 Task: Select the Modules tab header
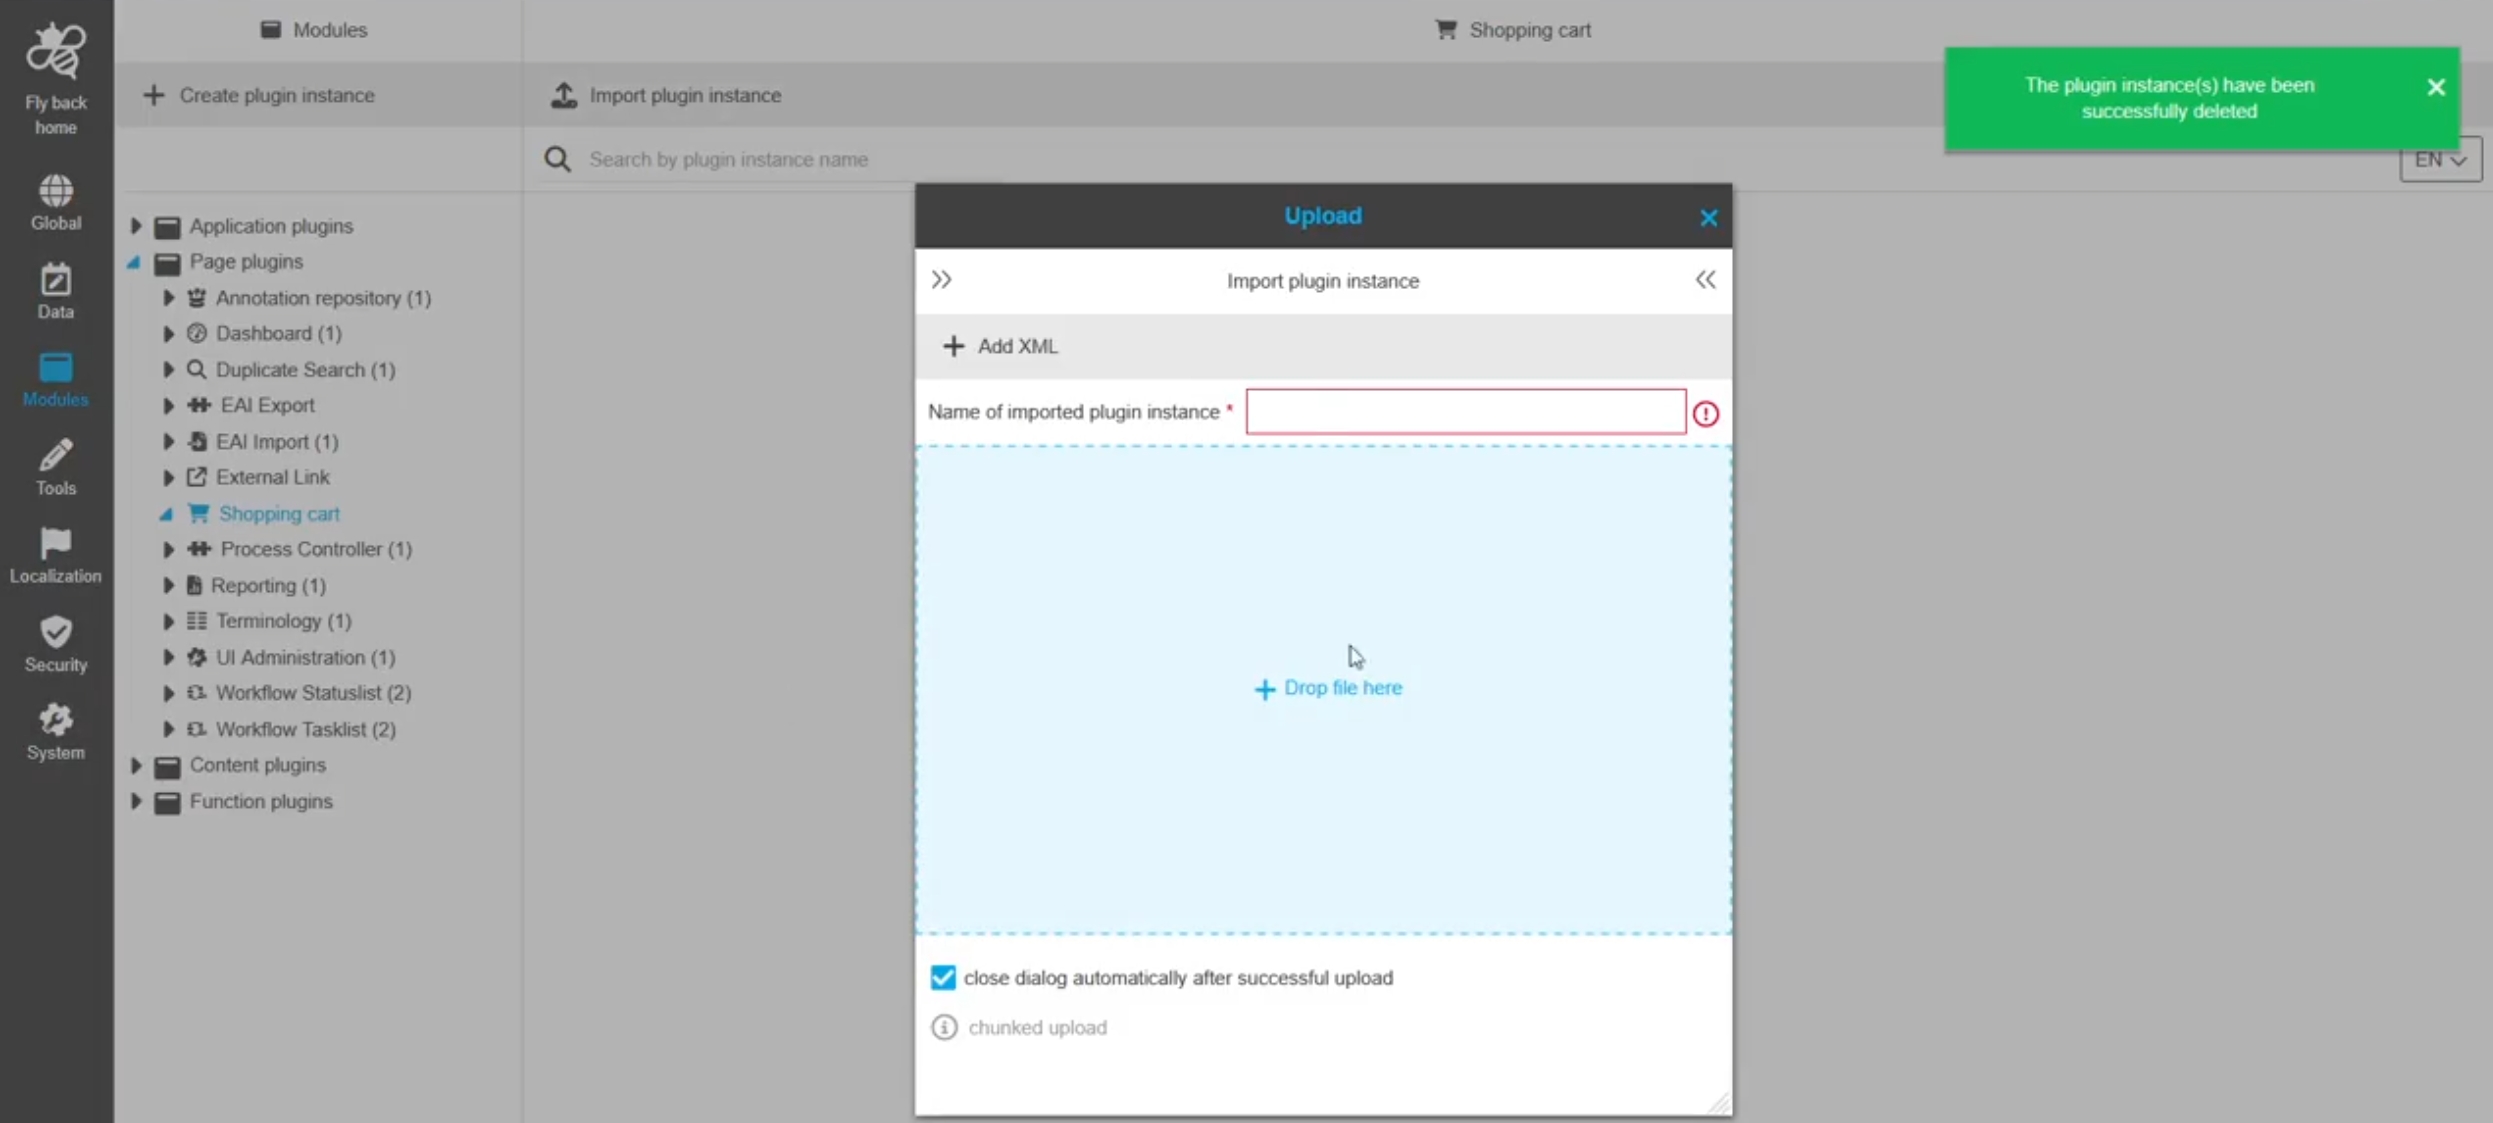(315, 30)
